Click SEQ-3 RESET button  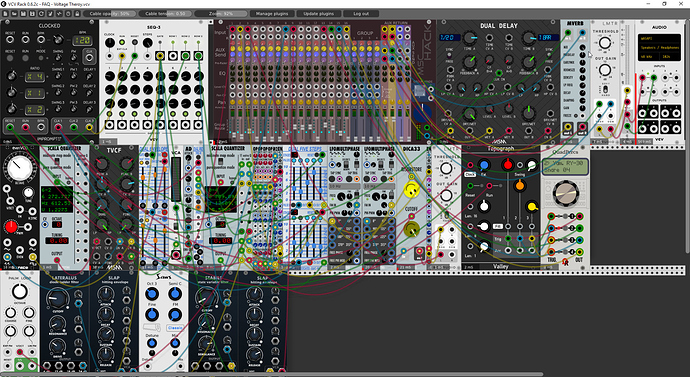click(135, 43)
